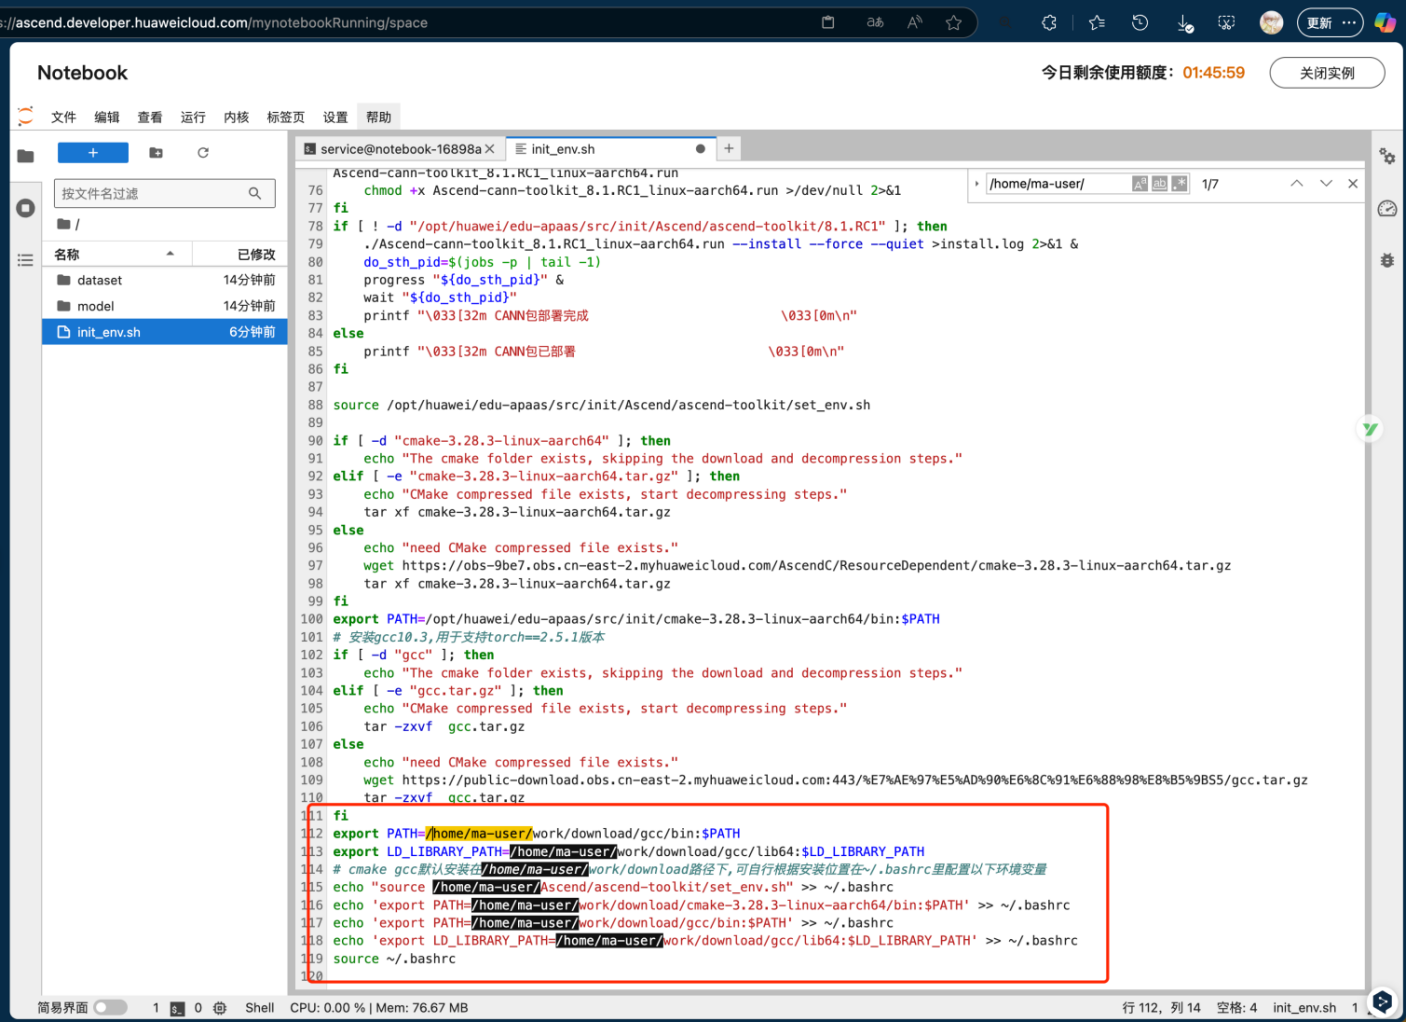Image resolution: width=1407 pixels, height=1022 pixels.
Task: Click the 行 112, 列 14 cursor position
Action: 1161,1008
